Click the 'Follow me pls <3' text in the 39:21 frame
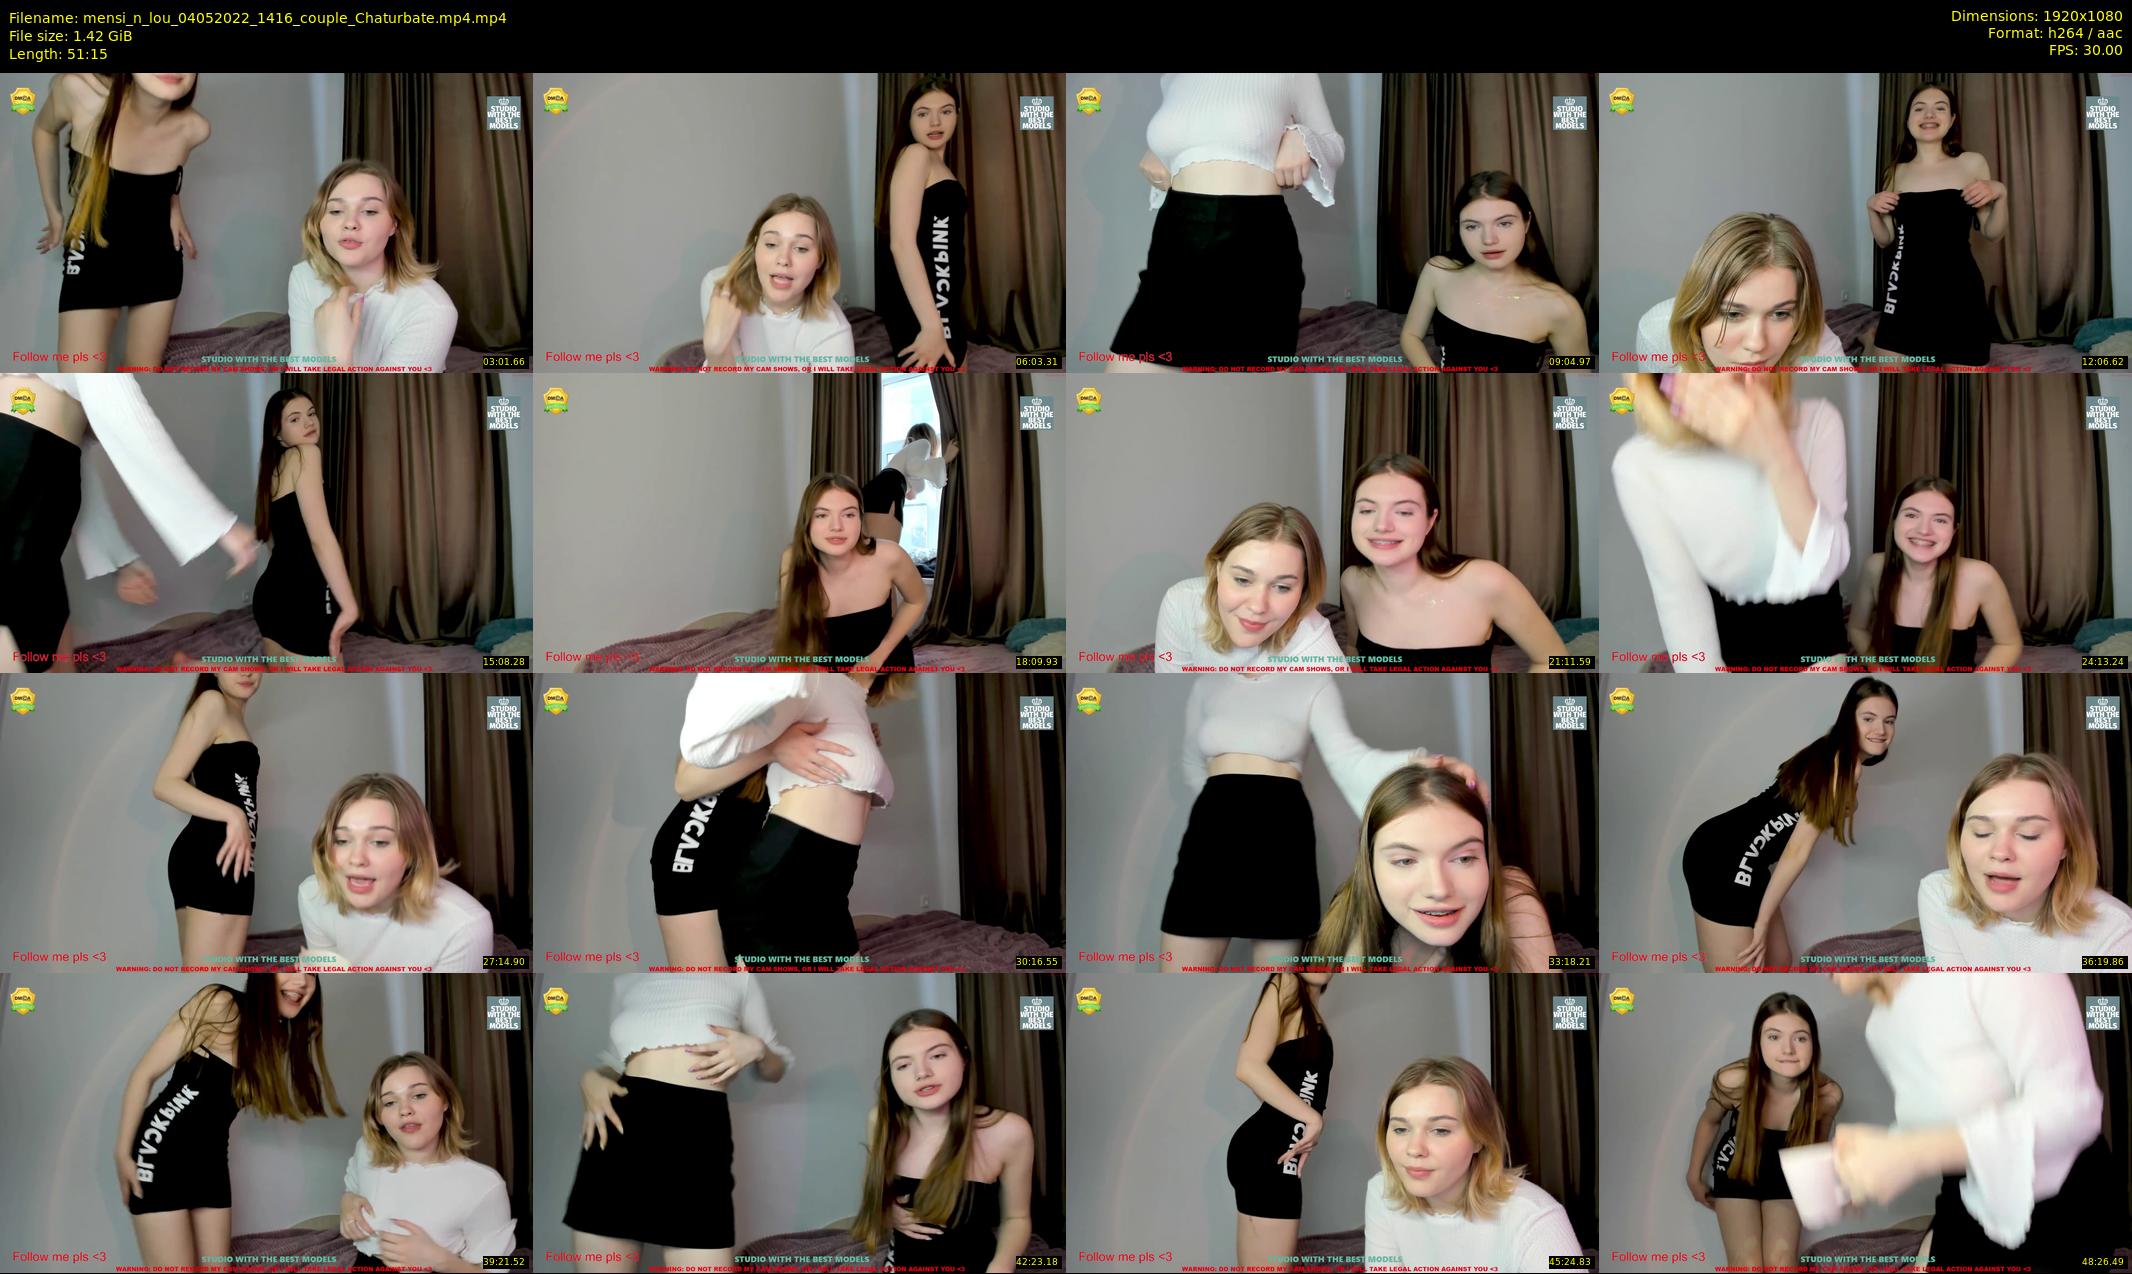 pos(59,1257)
